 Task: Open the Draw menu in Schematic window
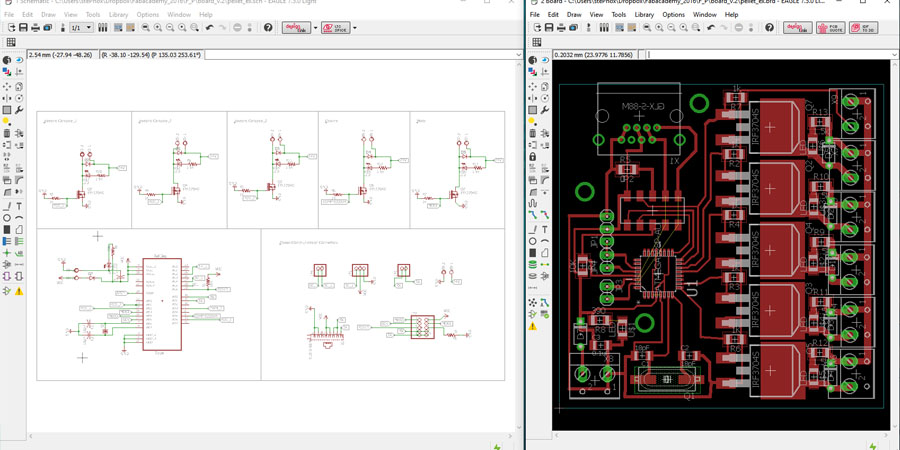48,14
